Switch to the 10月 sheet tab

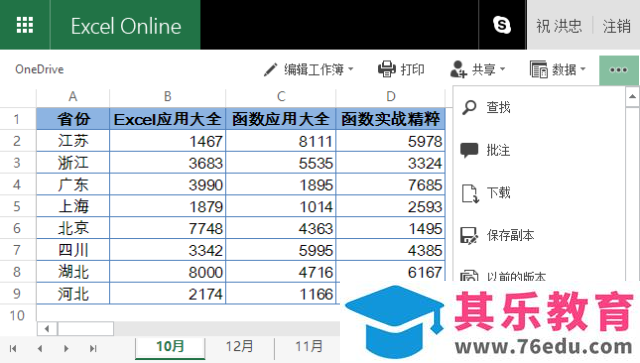coord(170,347)
